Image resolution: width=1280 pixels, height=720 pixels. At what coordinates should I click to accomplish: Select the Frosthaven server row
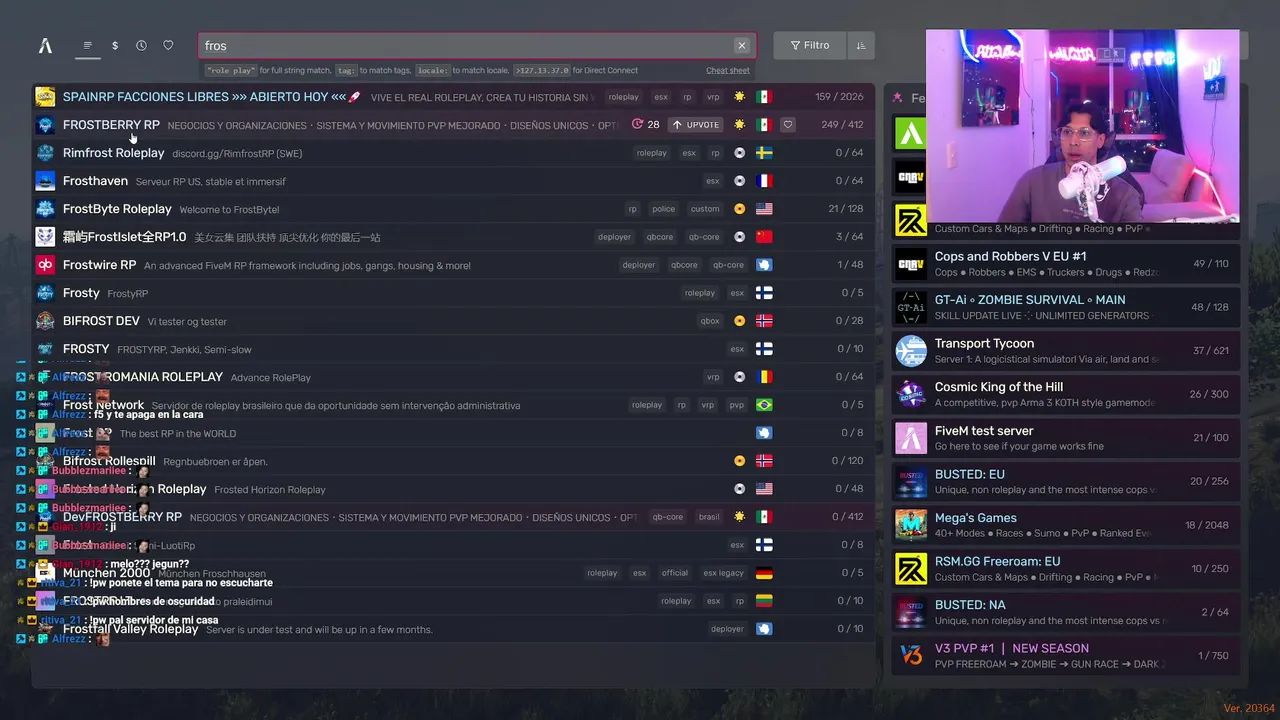click(453, 181)
